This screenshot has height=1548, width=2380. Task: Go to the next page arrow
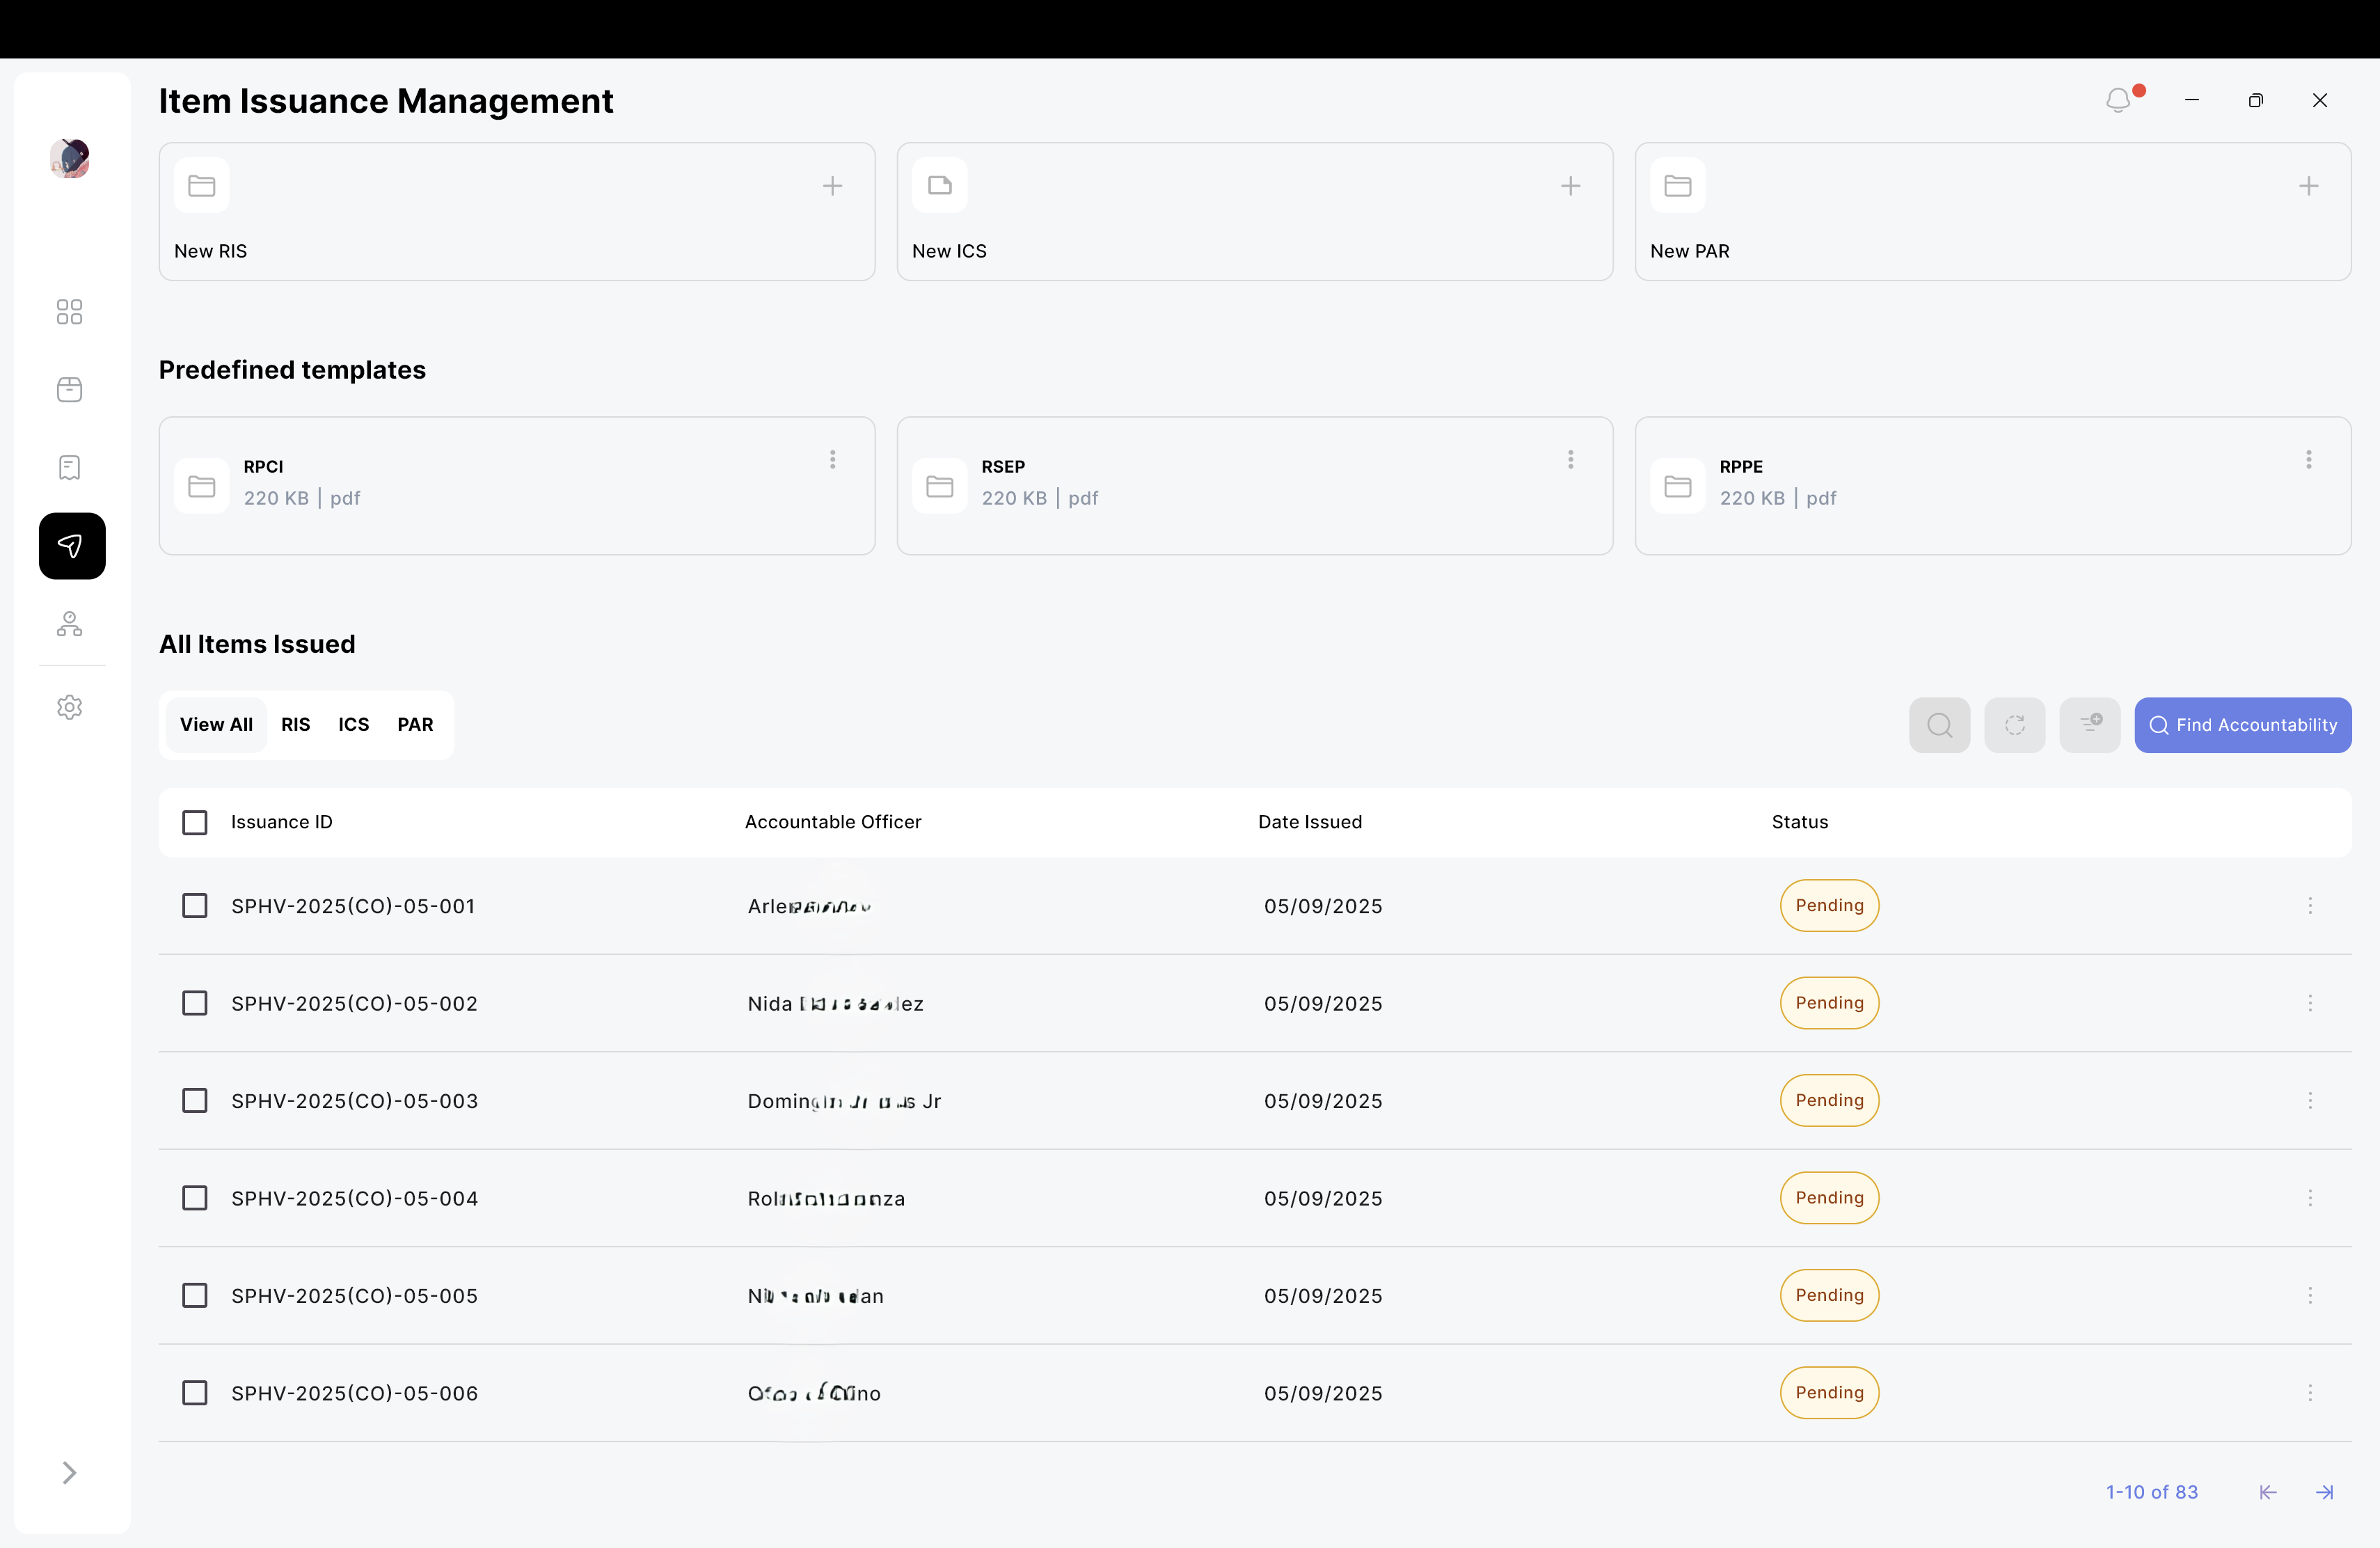pyautogui.click(x=2324, y=1492)
